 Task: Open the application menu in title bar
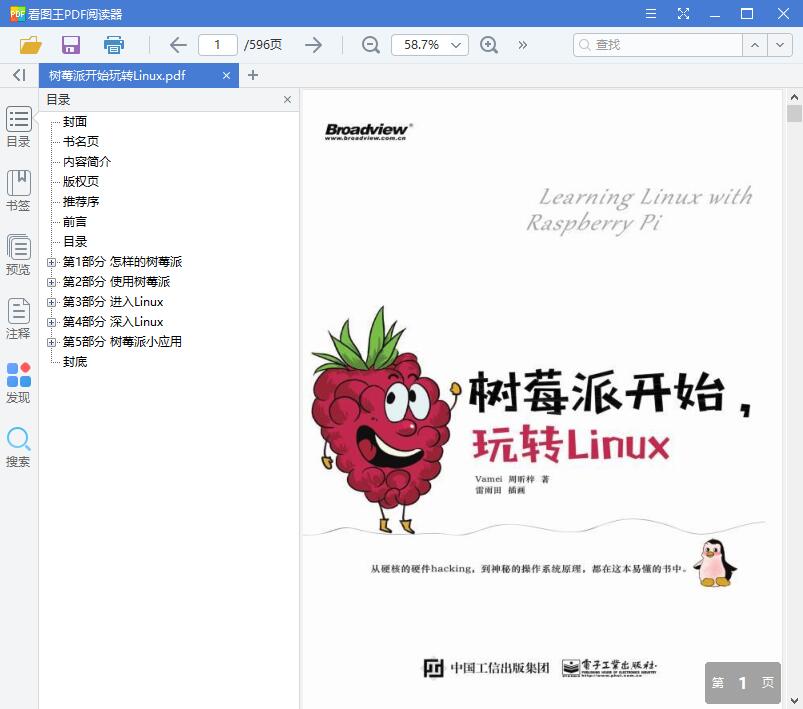650,14
